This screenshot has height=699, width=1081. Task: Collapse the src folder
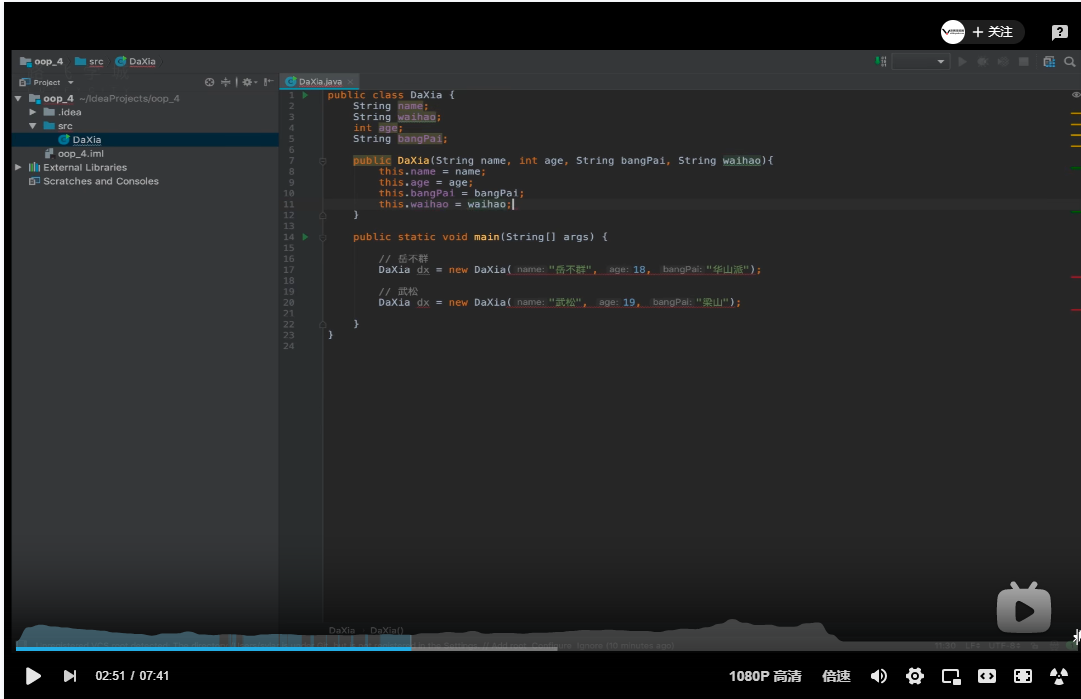point(32,126)
